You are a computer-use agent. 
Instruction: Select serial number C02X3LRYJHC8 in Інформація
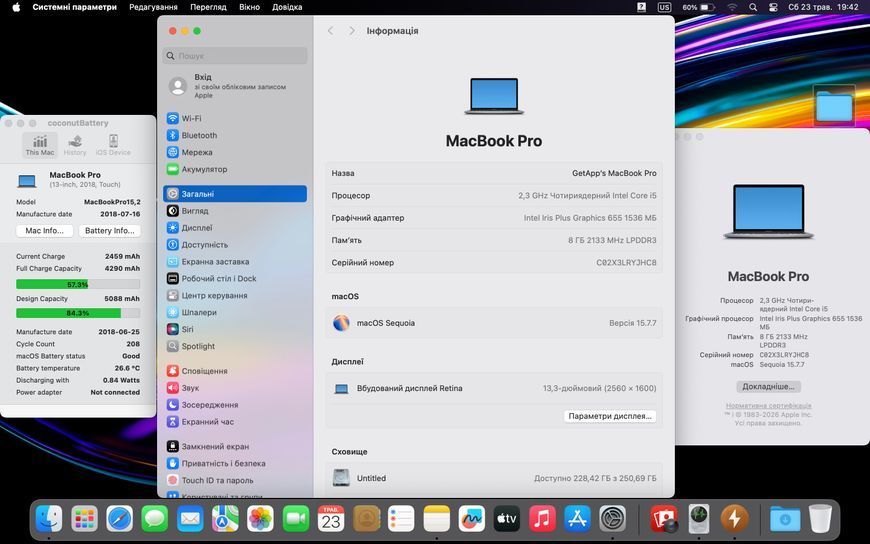626,263
